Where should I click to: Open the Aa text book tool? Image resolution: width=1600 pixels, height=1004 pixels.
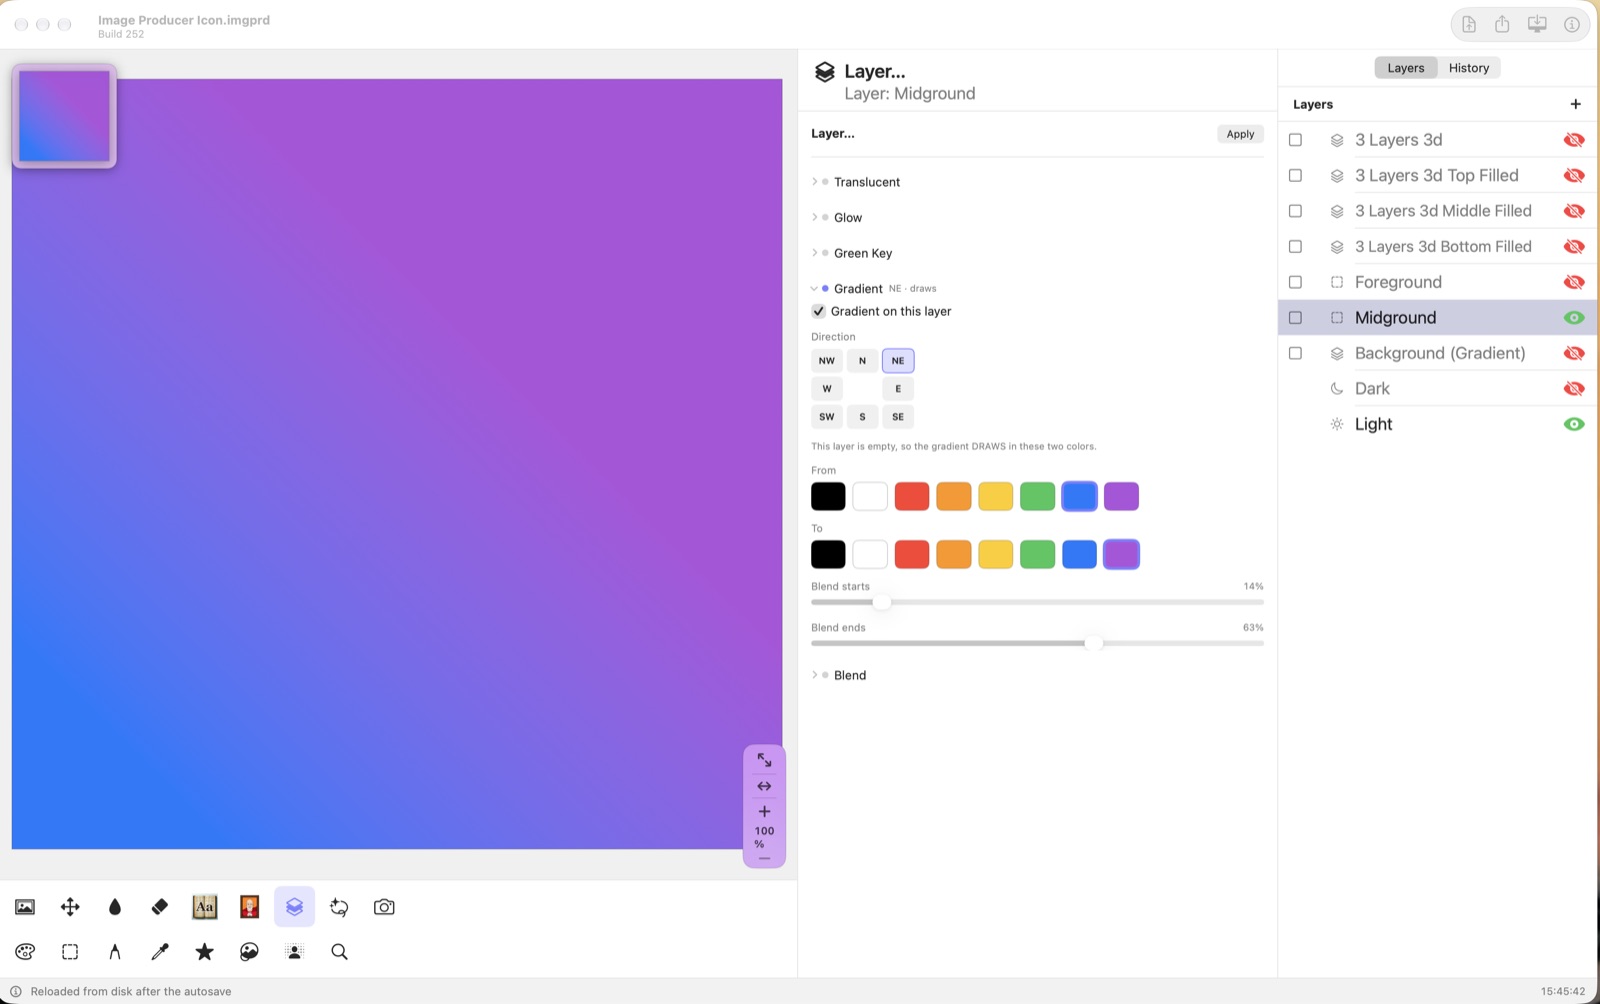(x=205, y=907)
